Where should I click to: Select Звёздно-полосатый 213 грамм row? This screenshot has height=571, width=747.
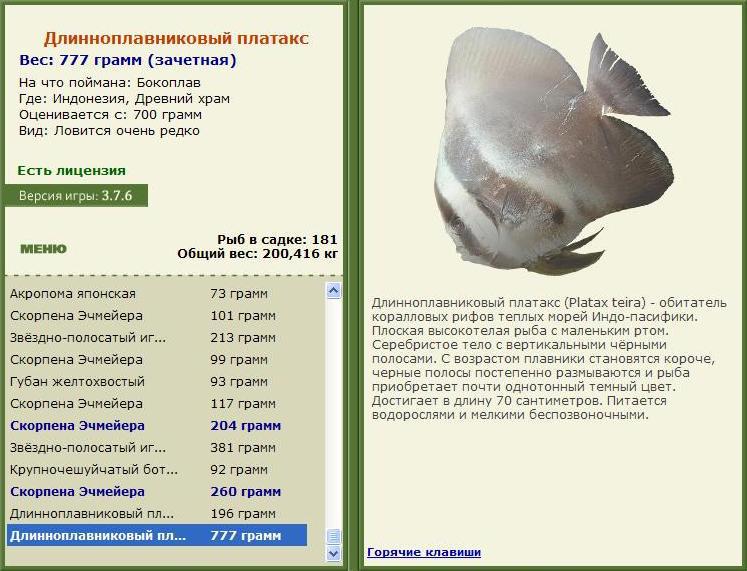157,338
